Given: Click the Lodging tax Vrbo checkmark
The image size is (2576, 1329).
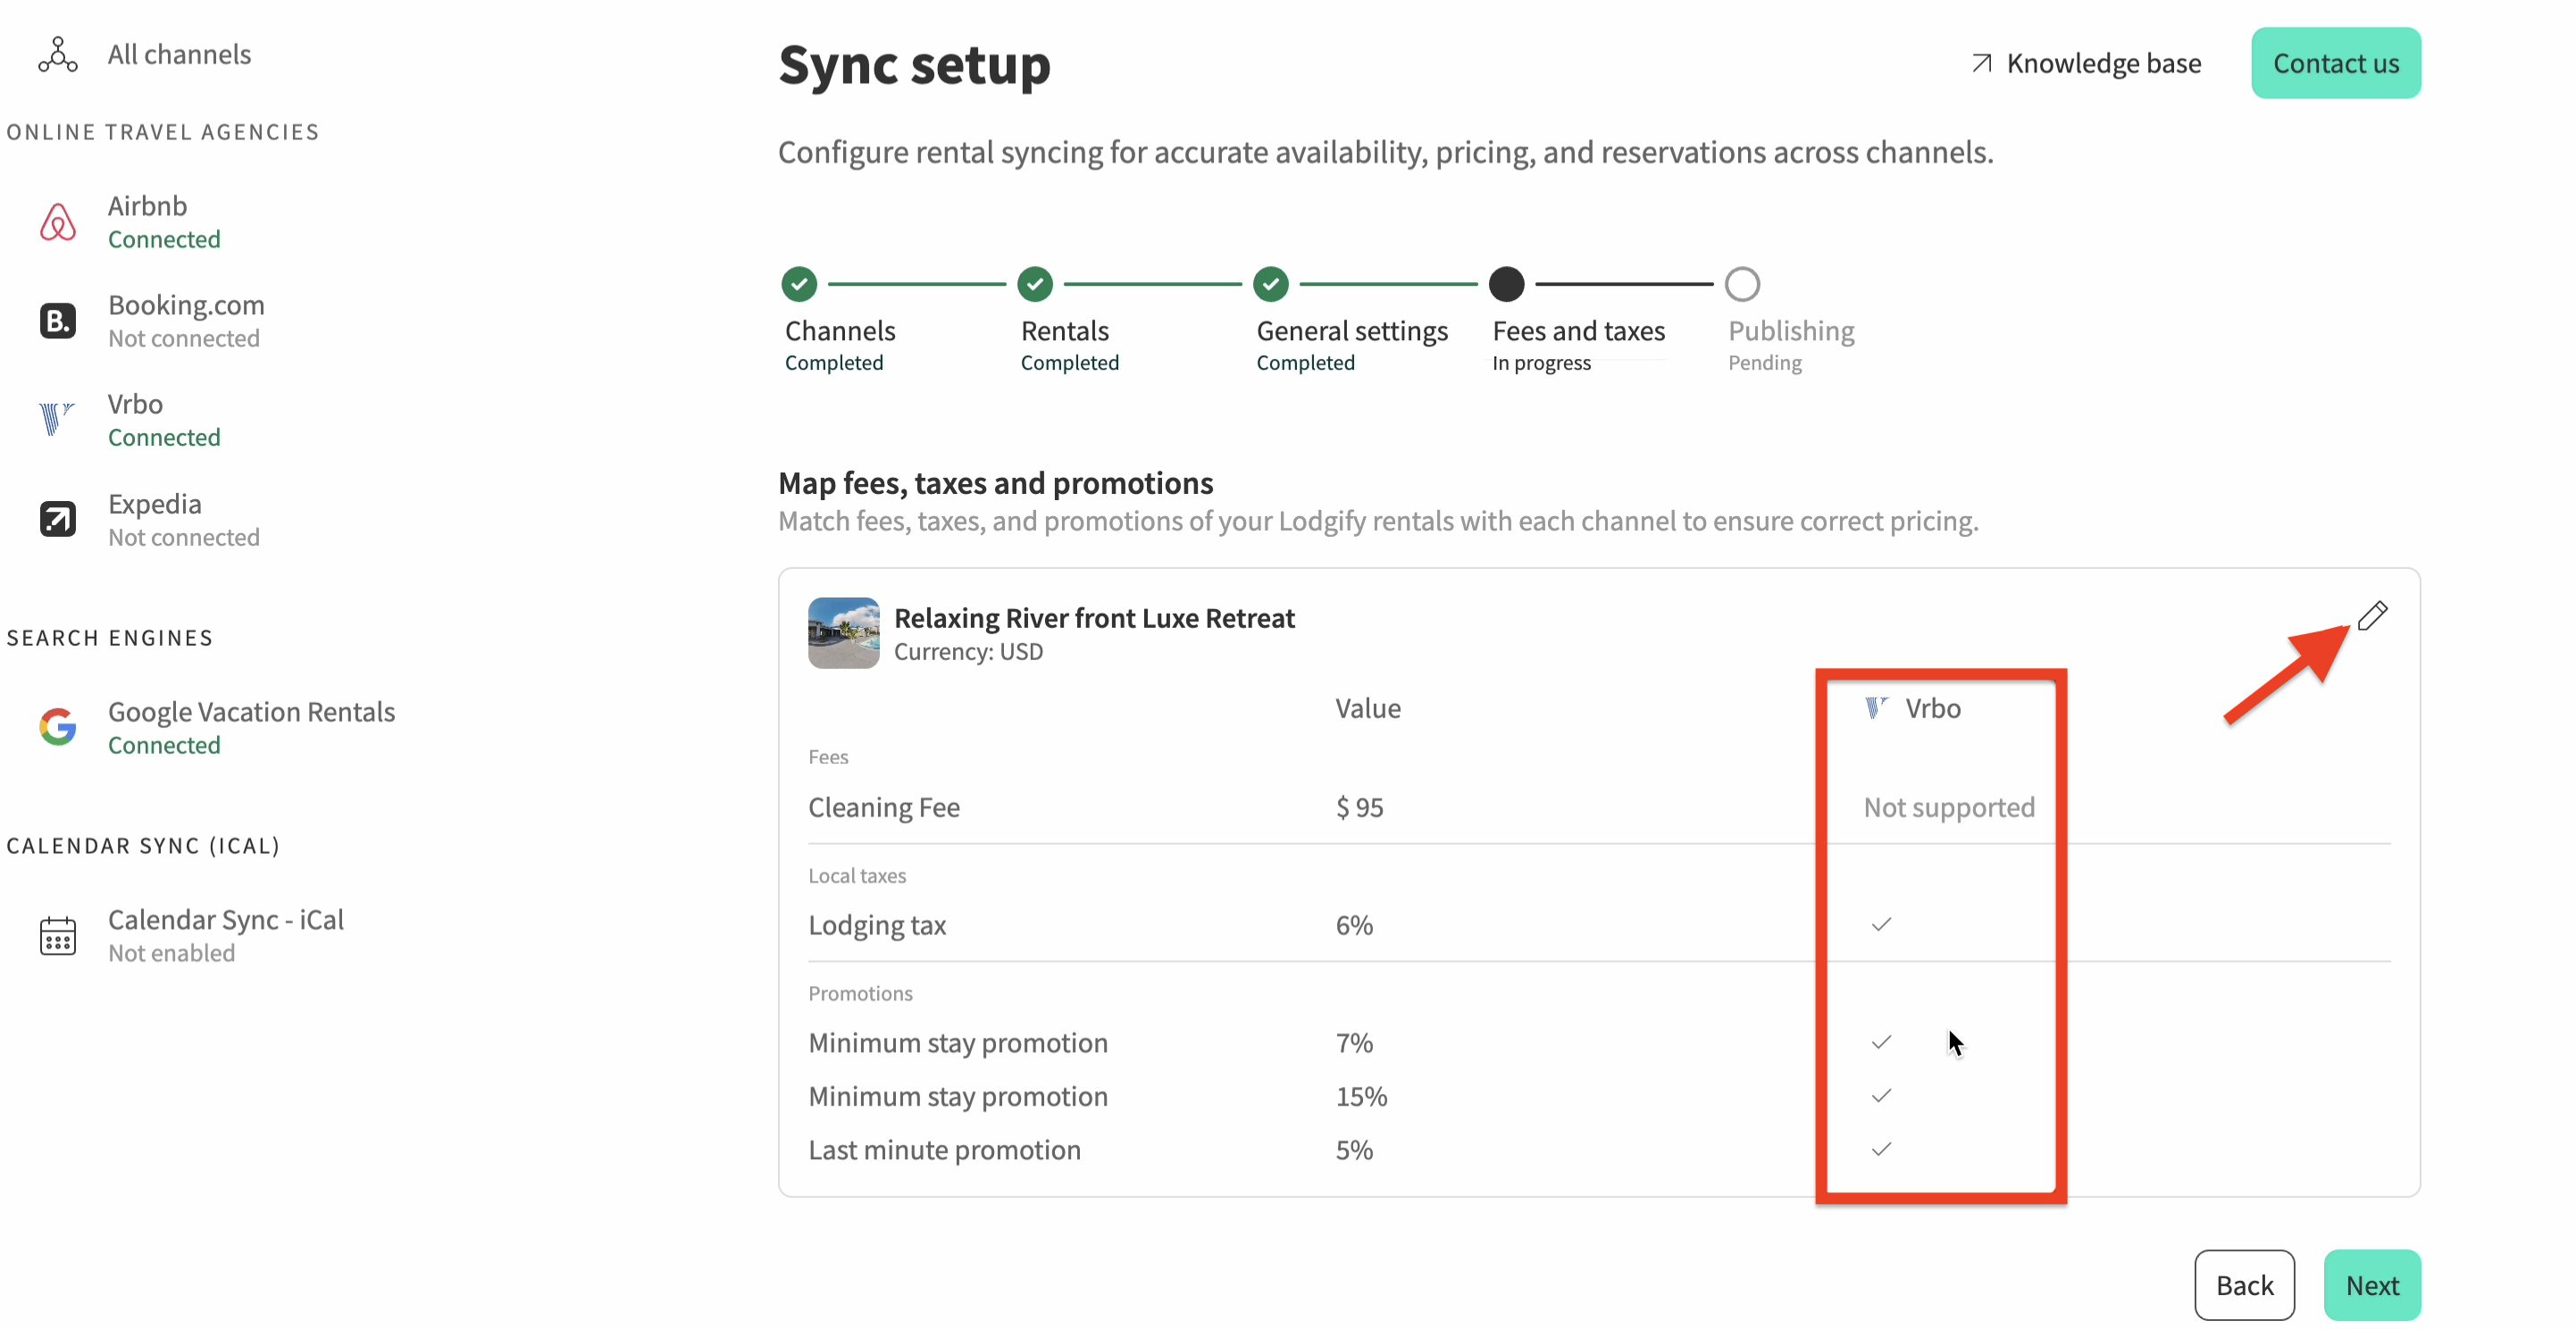Looking at the screenshot, I should [x=1881, y=924].
